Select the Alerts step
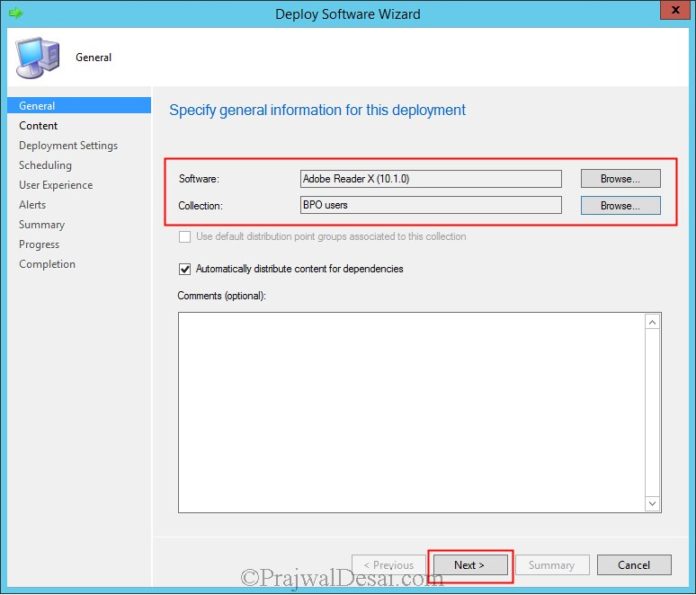 [x=32, y=205]
